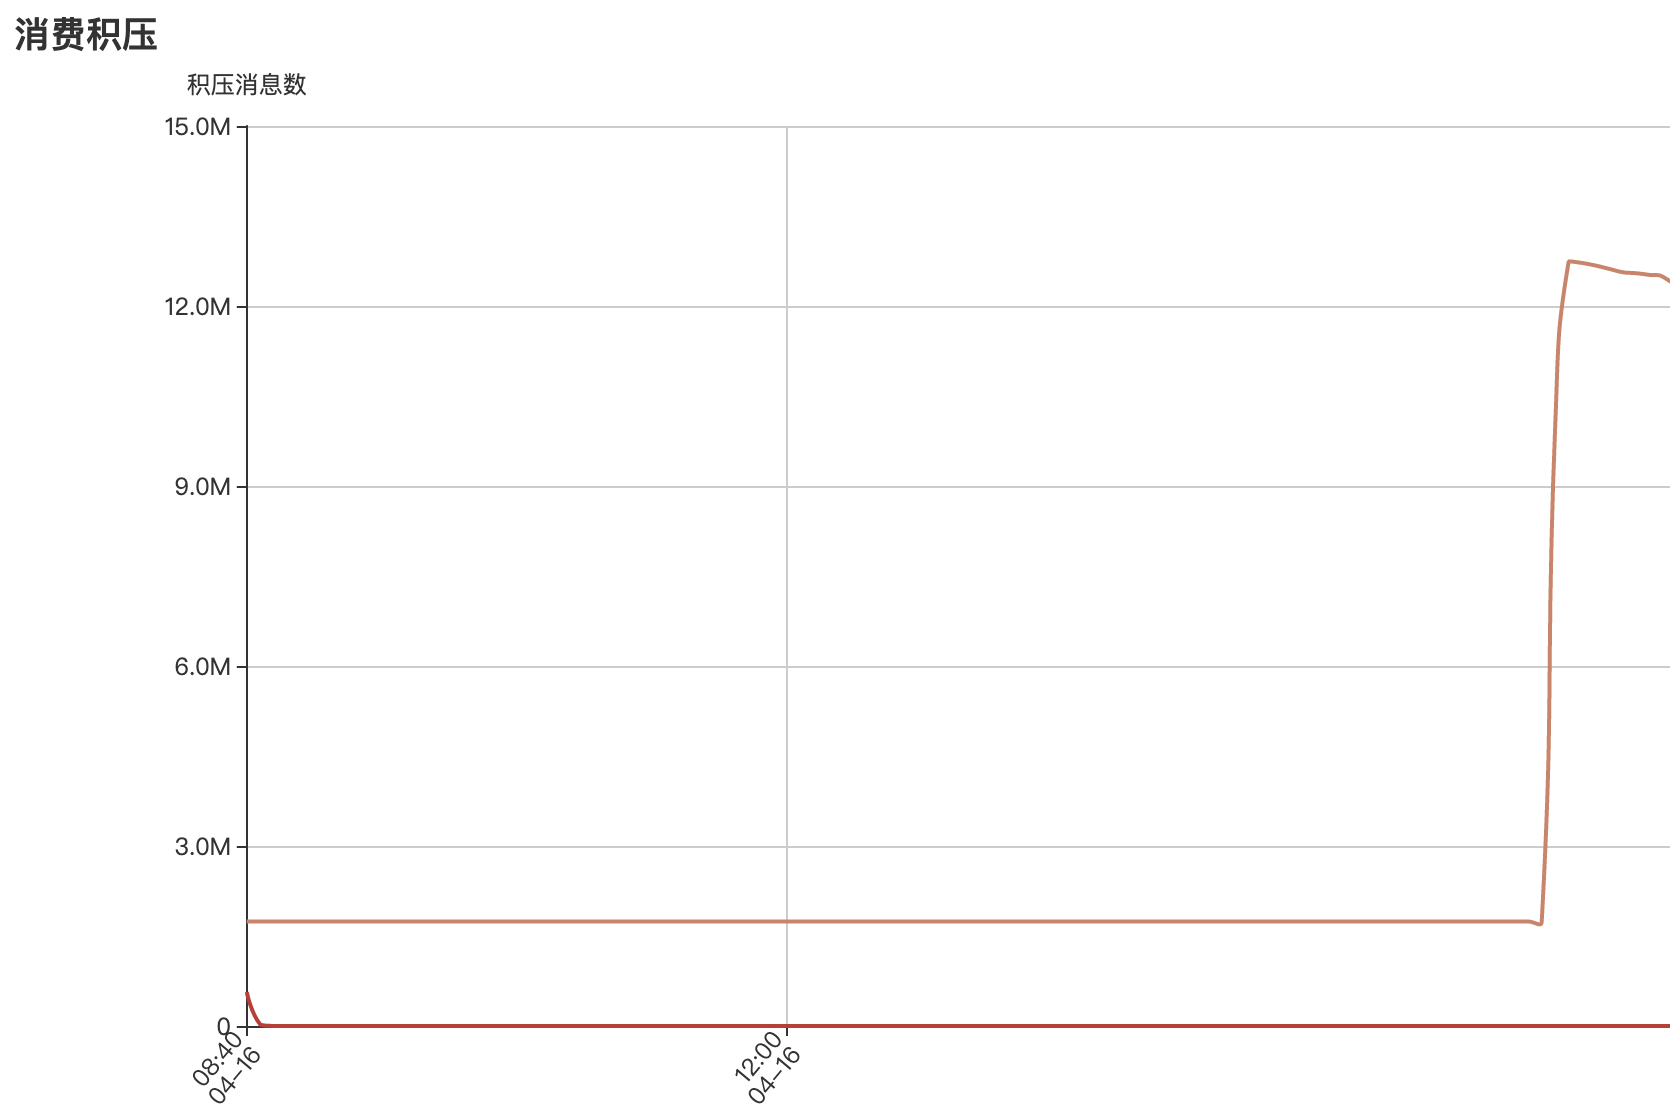1670x1116 pixels.
Task: Click the orange line's peak point
Action: [1569, 261]
